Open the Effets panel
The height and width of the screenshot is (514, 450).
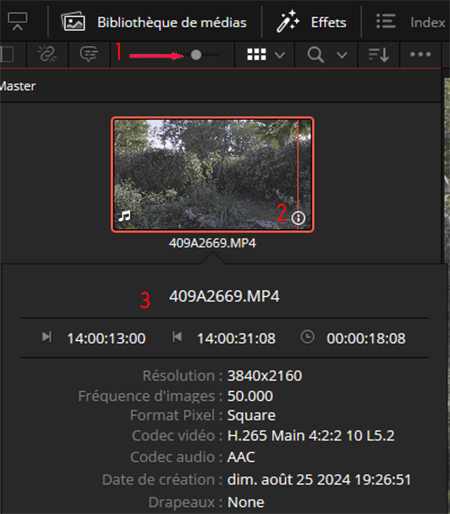[312, 22]
